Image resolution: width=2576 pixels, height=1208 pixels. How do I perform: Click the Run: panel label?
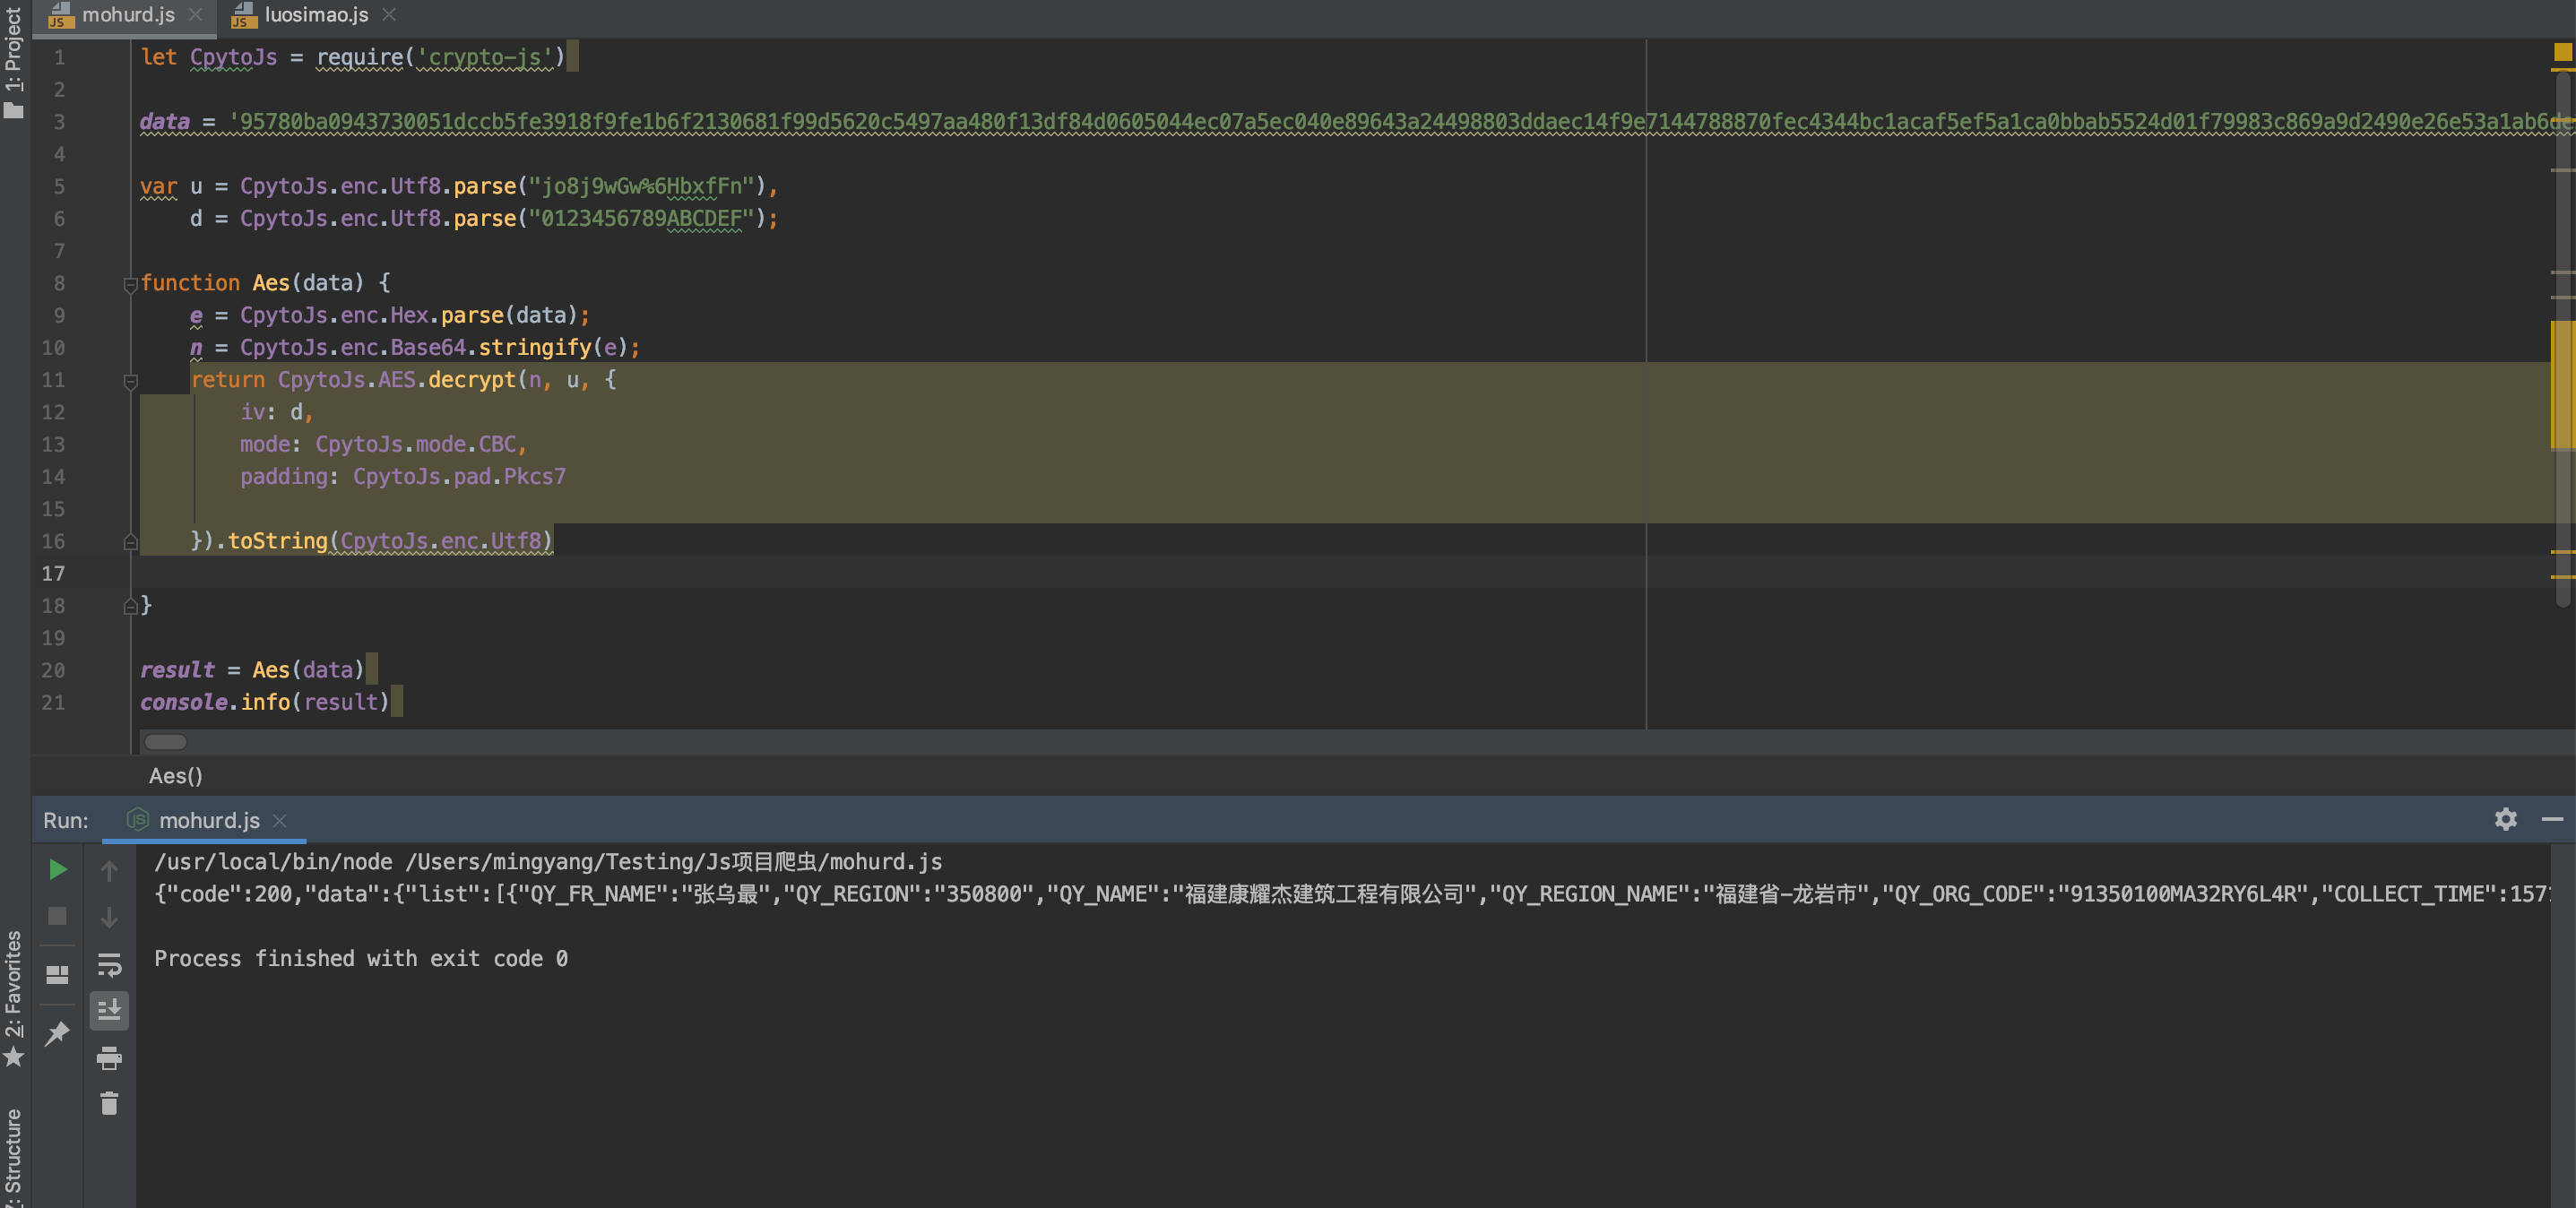(x=66, y=820)
